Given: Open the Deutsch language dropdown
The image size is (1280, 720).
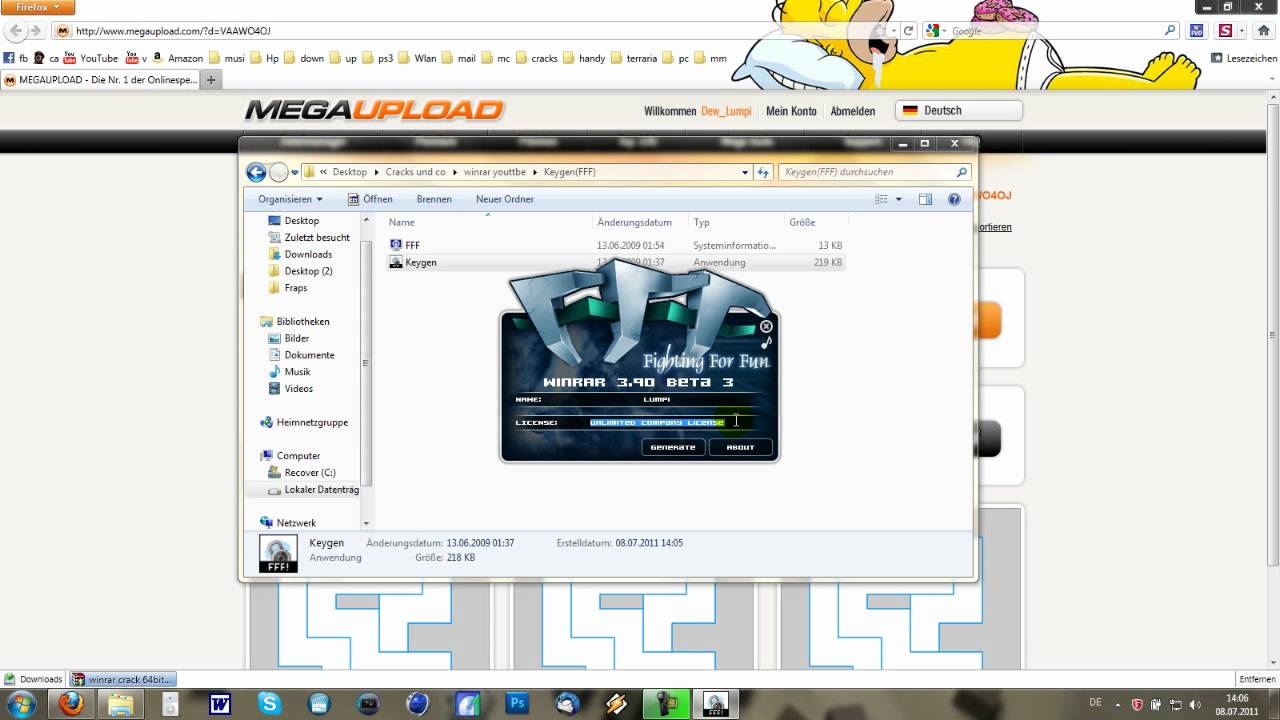Looking at the screenshot, I should click(x=958, y=110).
